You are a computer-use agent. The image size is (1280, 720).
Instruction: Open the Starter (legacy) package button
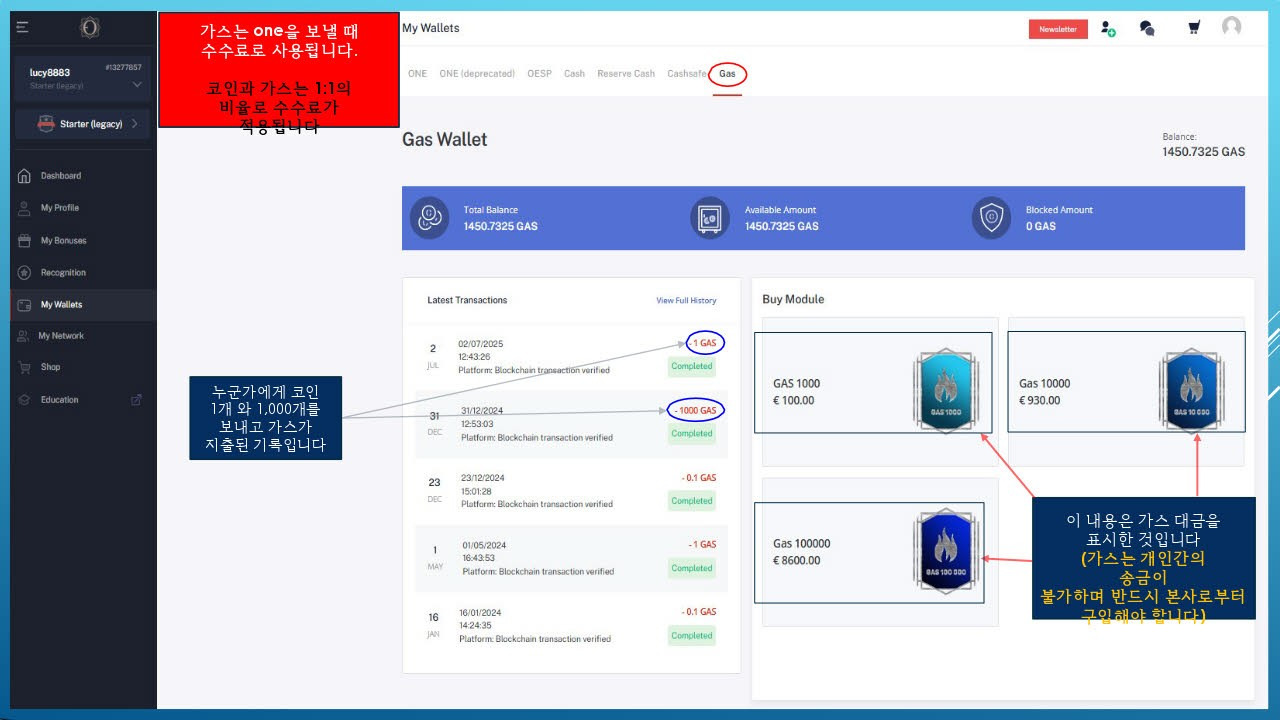[83, 124]
